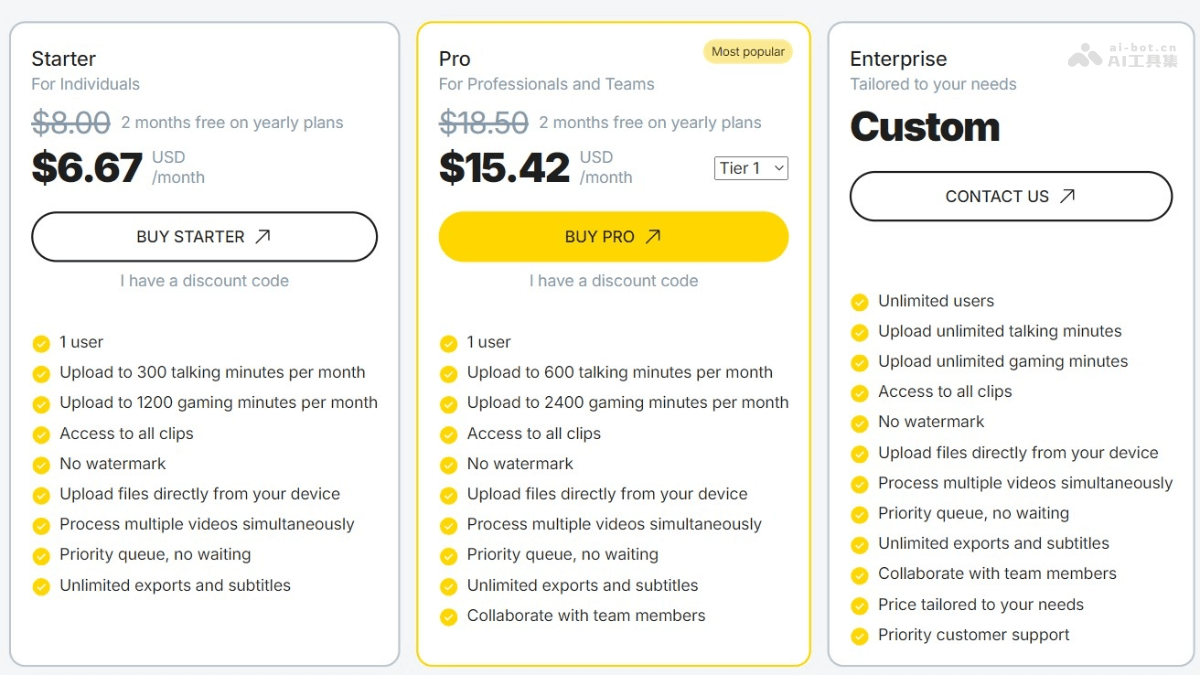Click Pro's 'I have a discount code' link
The width and height of the screenshot is (1200, 675).
click(x=613, y=281)
